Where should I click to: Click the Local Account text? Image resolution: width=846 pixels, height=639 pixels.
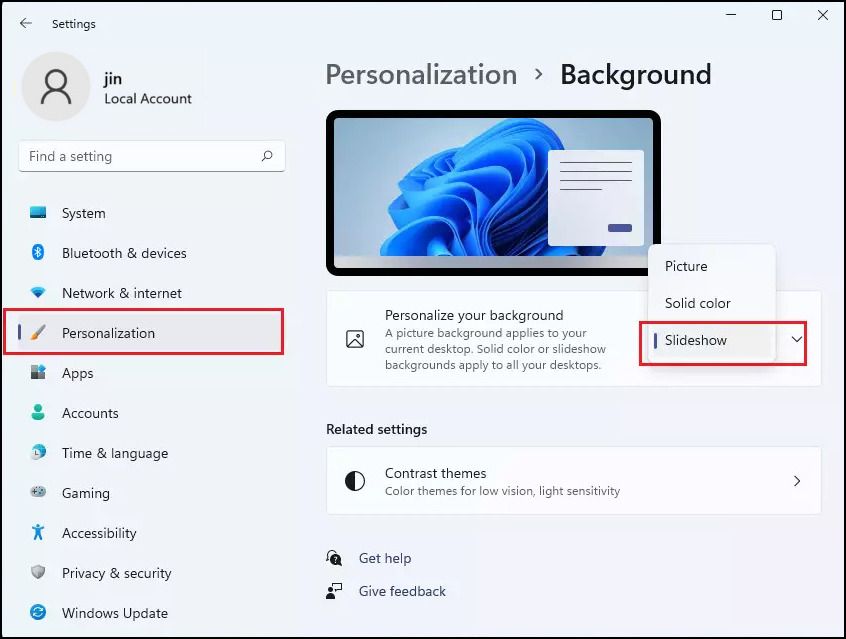pyautogui.click(x=148, y=99)
